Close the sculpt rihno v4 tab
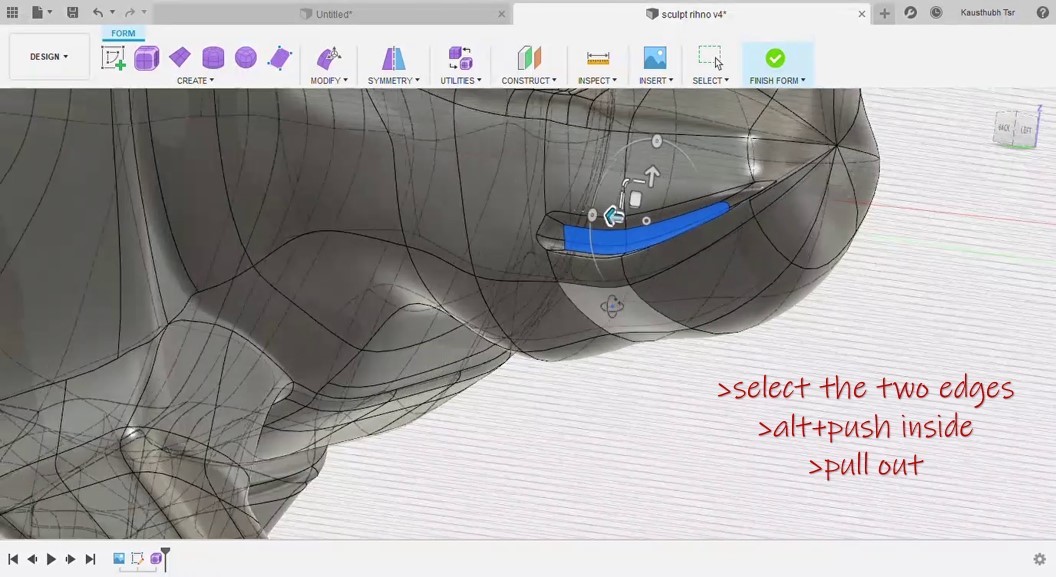The height and width of the screenshot is (577, 1056). (861, 14)
